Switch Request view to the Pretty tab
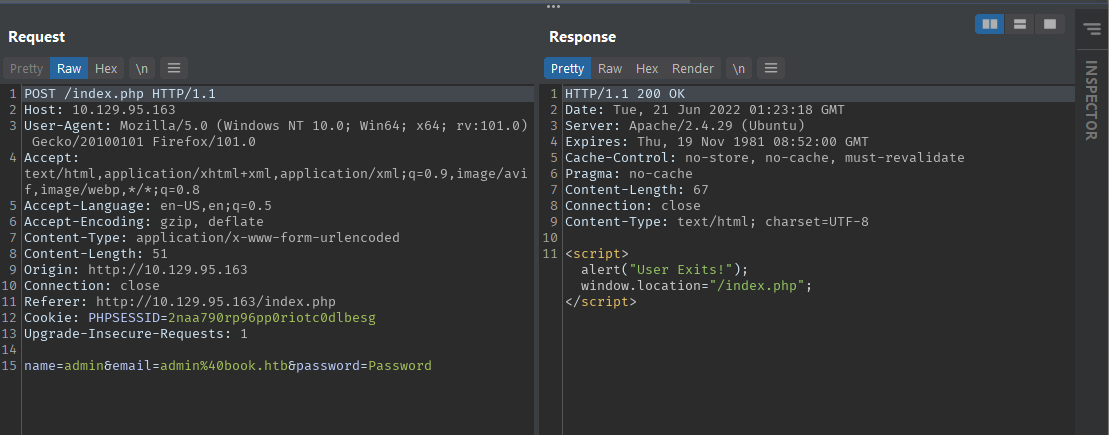This screenshot has width=1109, height=435. (x=26, y=69)
